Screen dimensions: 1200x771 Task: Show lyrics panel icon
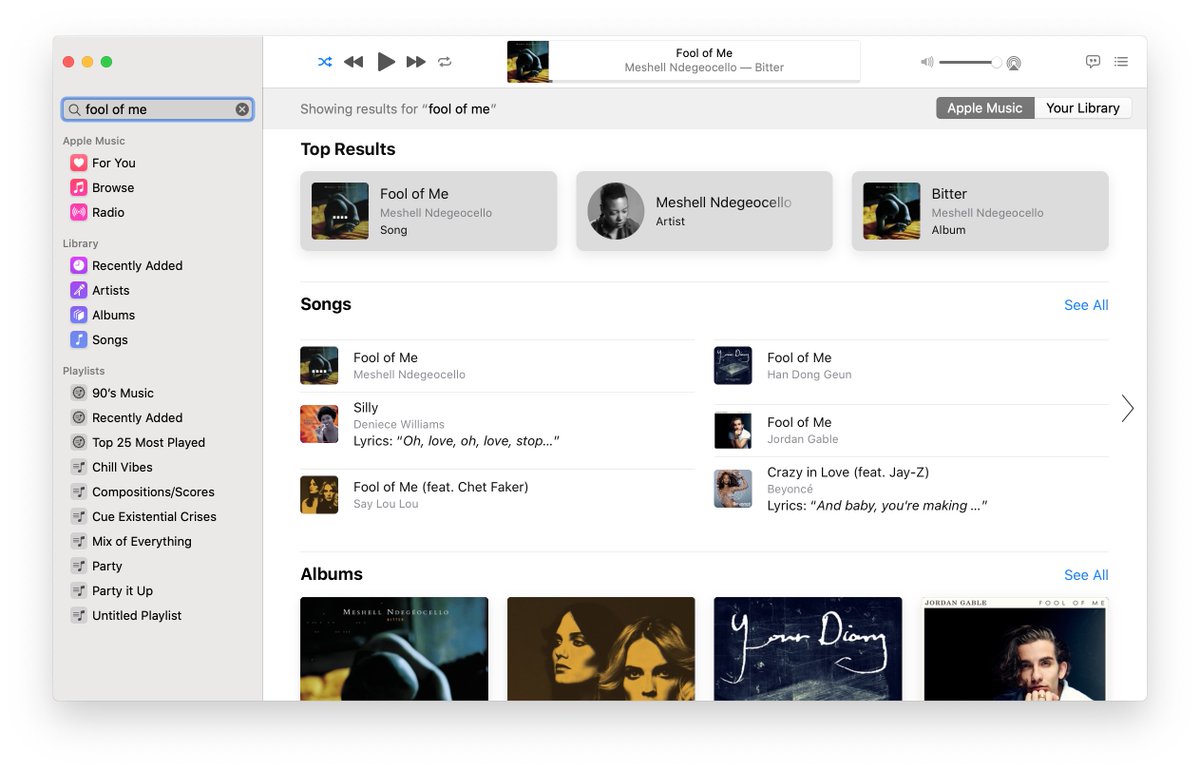tap(1093, 62)
